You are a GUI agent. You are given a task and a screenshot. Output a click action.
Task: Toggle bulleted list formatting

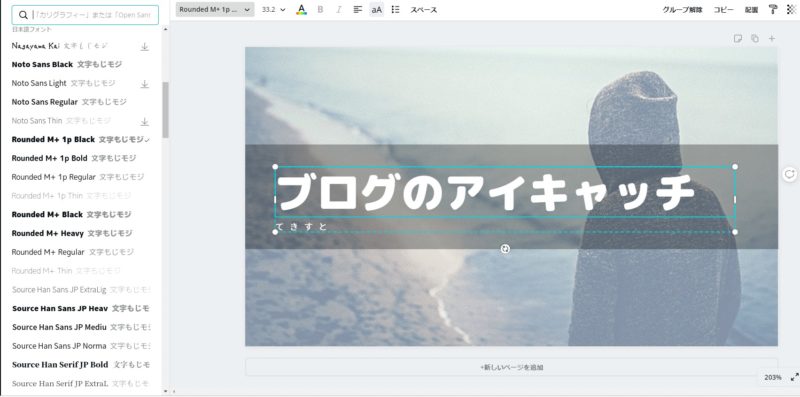pyautogui.click(x=395, y=10)
